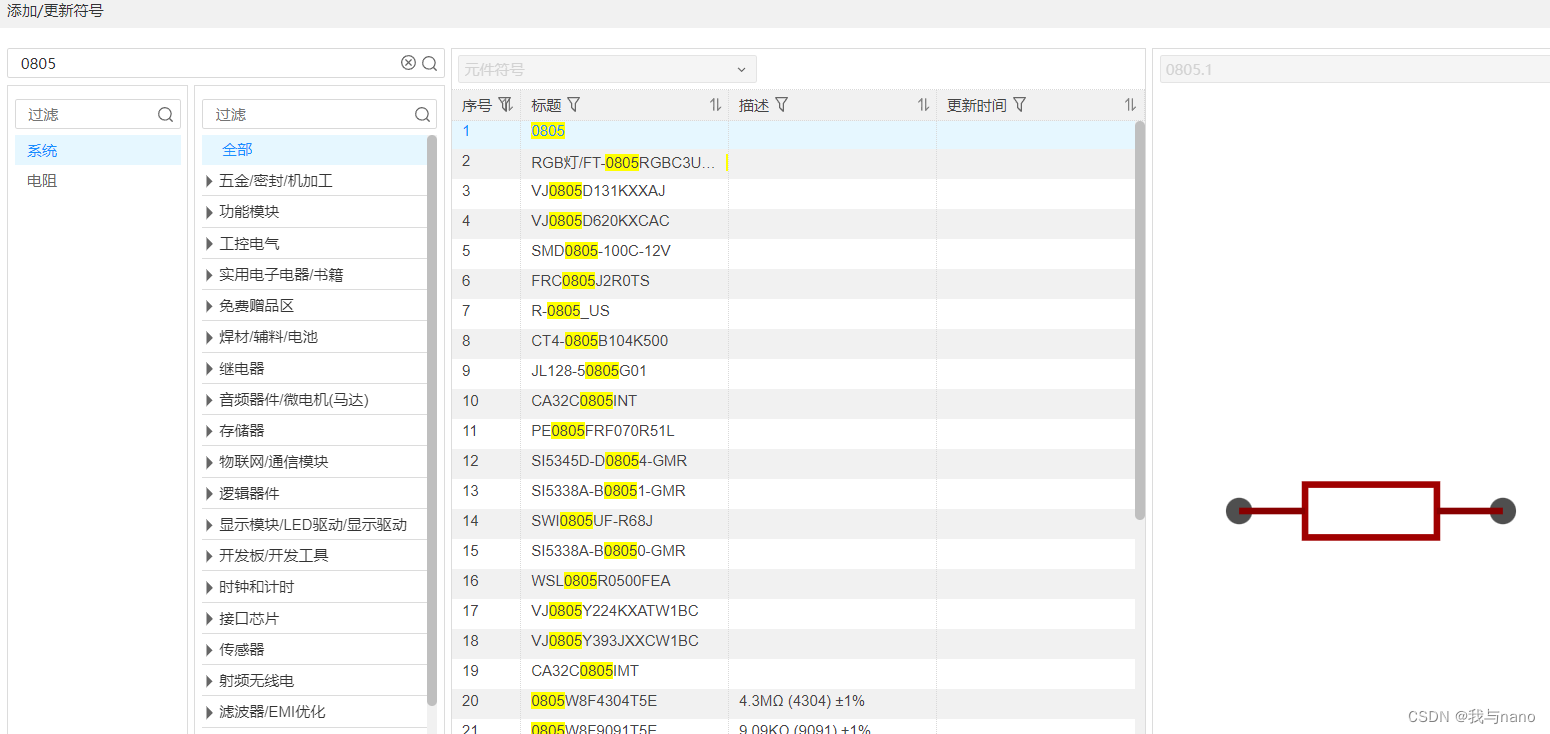Select the 开发板/开发工具 category label
Image resolution: width=1550 pixels, height=734 pixels.
coord(274,556)
